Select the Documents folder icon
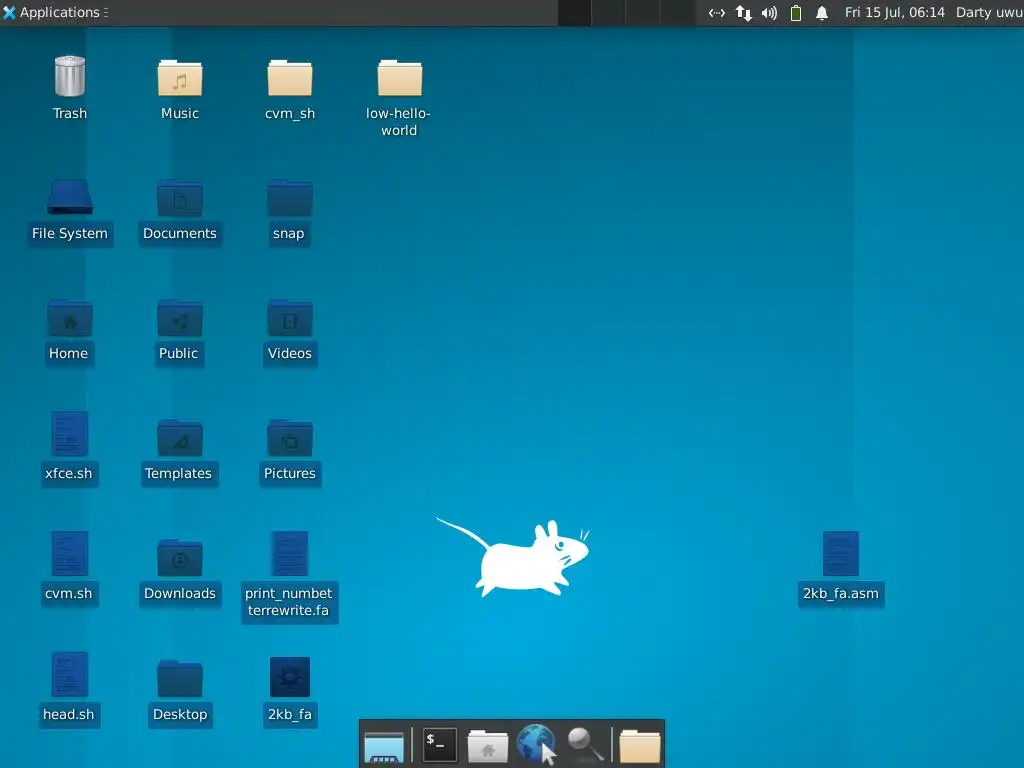Viewport: 1024px width, 768px height. click(180, 199)
